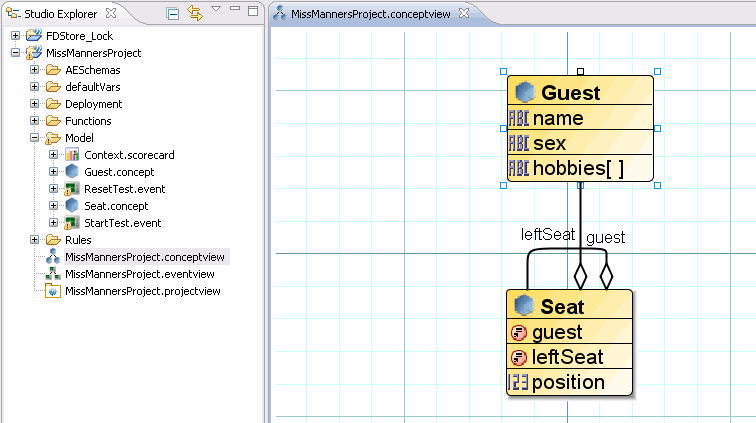Open the Studio Explorer view menu triangle

click(x=216, y=9)
